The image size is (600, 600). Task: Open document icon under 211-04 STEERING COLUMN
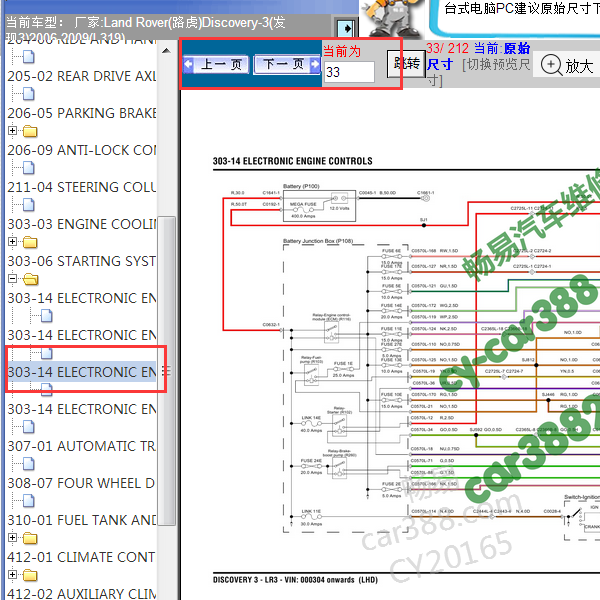29,205
